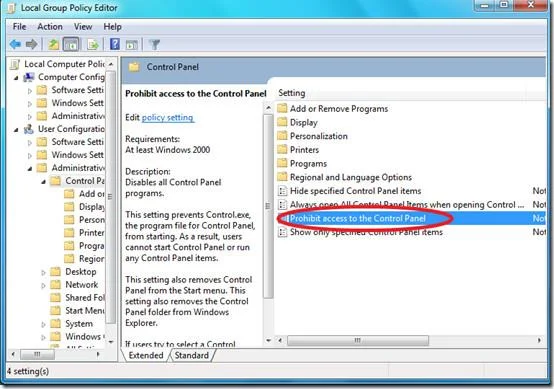Open the Help toolbar icon
Image resolution: width=554 pixels, height=389 pixels.
click(115, 45)
